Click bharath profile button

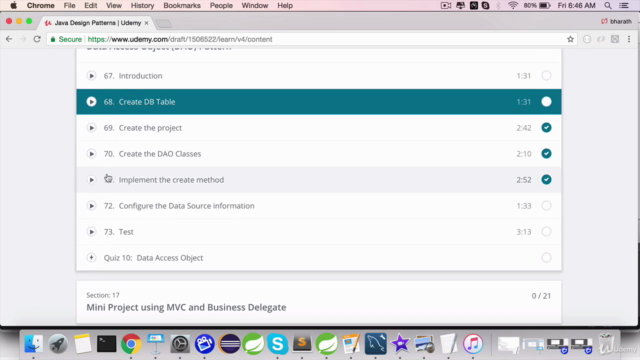[x=616, y=21]
